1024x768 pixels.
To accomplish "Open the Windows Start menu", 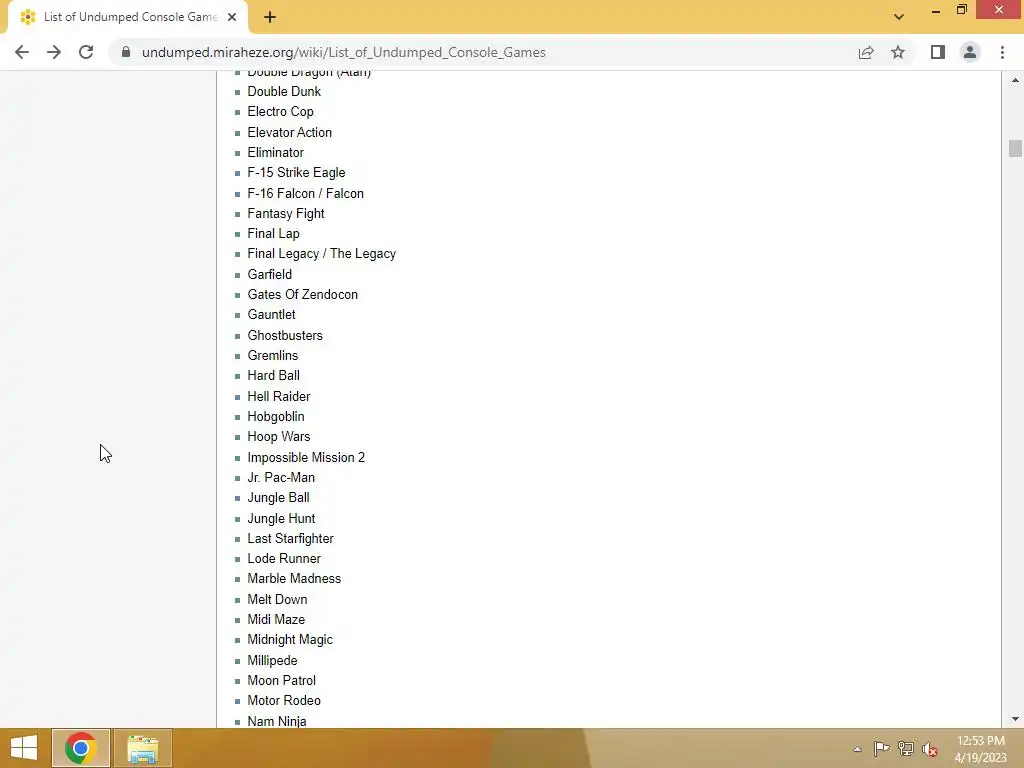I will pos(24,748).
